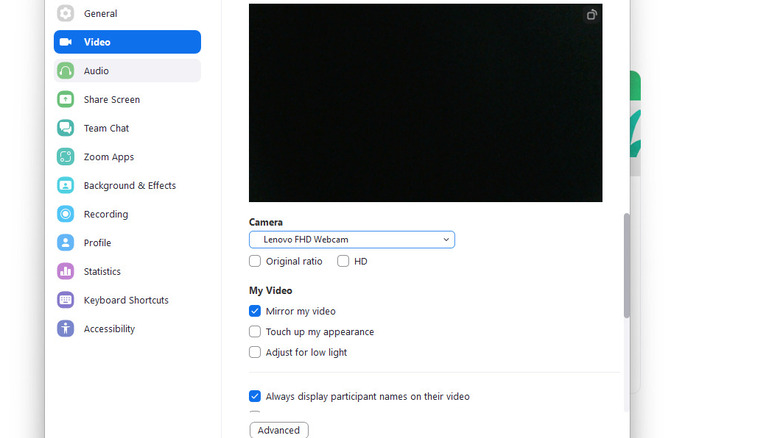Click the Team Chat bubble icon
The width and height of the screenshot is (780, 438).
point(65,128)
